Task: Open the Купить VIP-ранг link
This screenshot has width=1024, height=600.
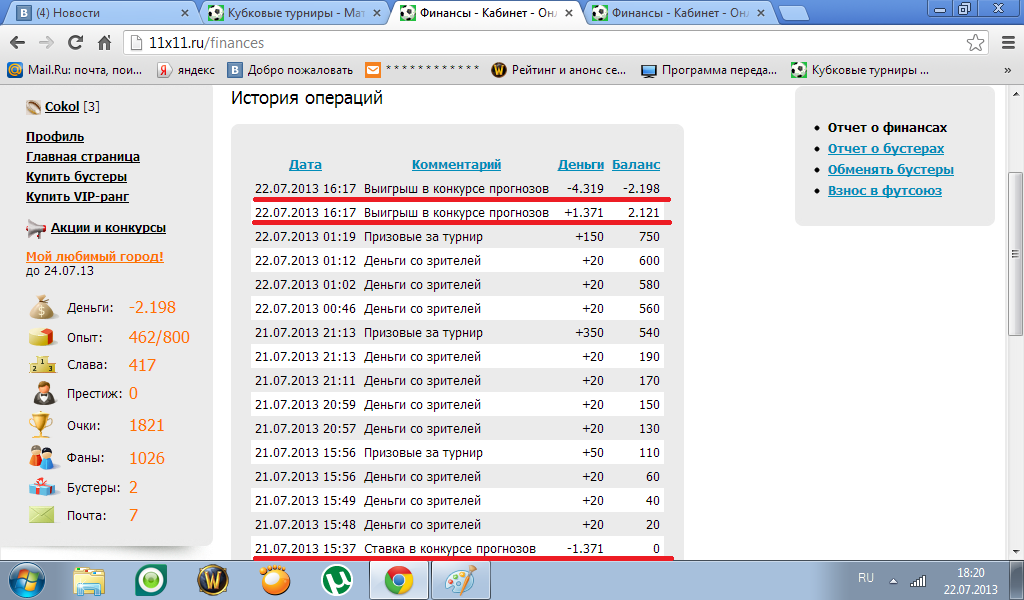Action: click(77, 197)
